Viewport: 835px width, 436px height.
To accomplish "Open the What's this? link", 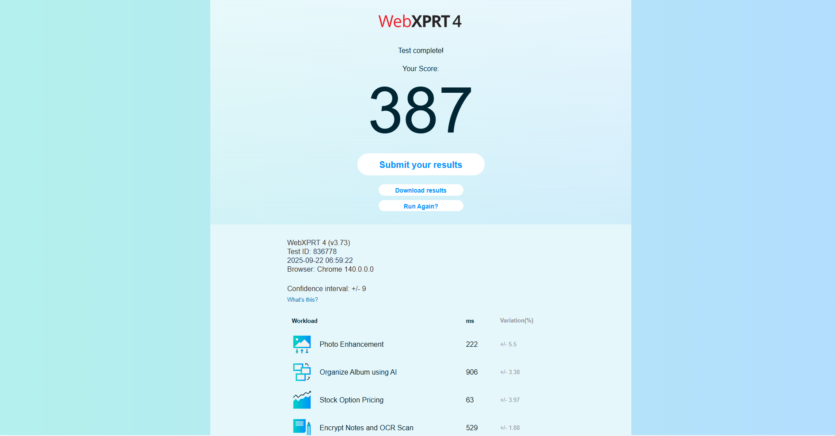I will click(302, 300).
